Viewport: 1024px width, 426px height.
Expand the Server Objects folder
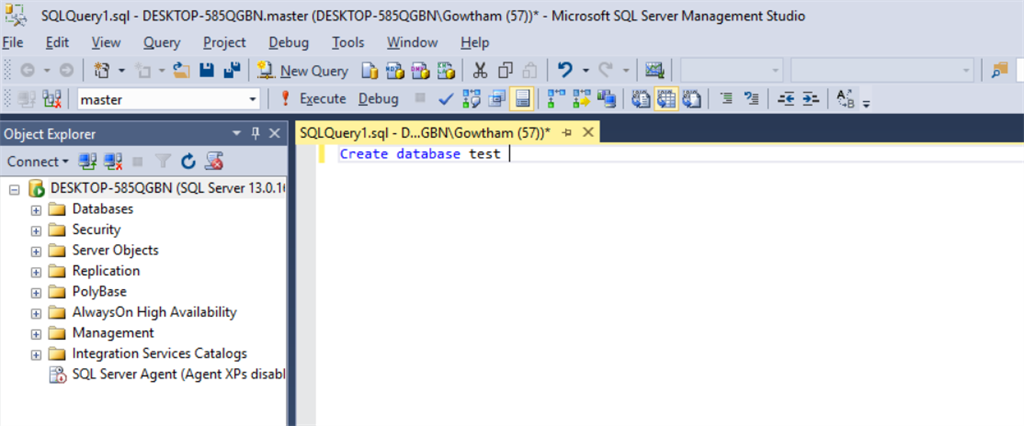[x=36, y=251]
